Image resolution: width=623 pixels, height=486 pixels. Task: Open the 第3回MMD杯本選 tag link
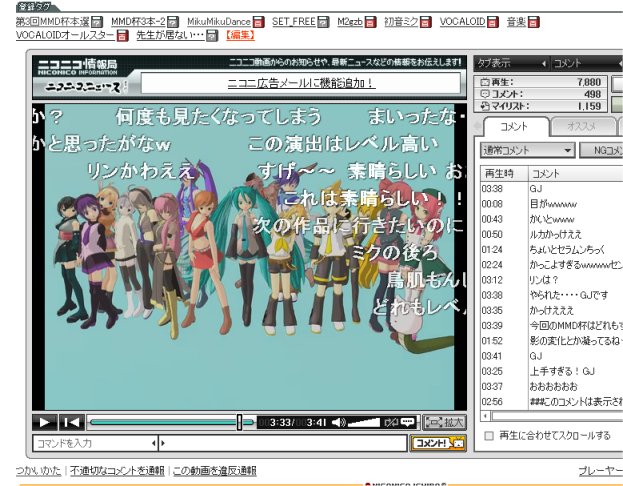(x=52, y=22)
